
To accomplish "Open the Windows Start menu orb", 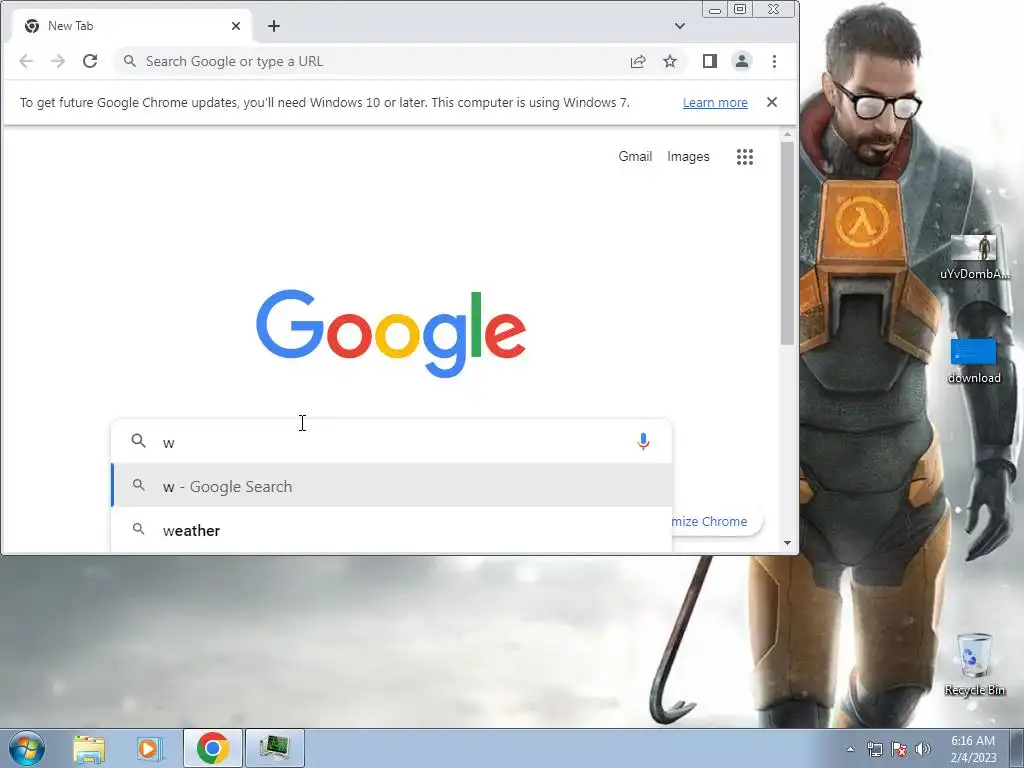I will 26,748.
